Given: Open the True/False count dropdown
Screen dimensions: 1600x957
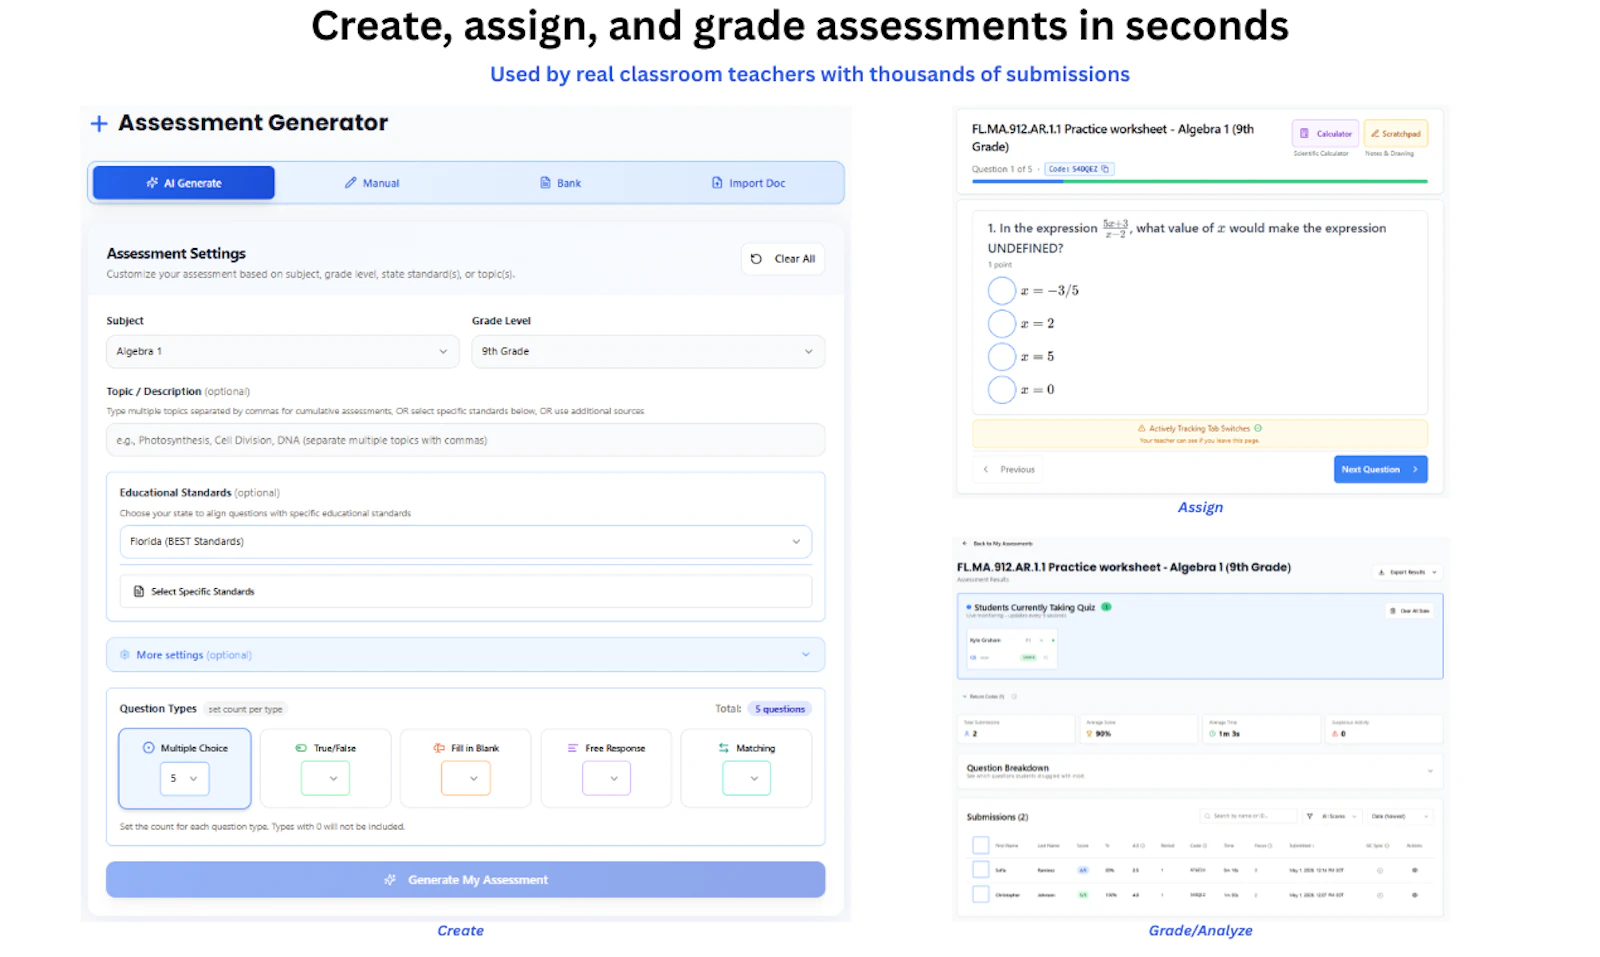Looking at the screenshot, I should point(326,779).
